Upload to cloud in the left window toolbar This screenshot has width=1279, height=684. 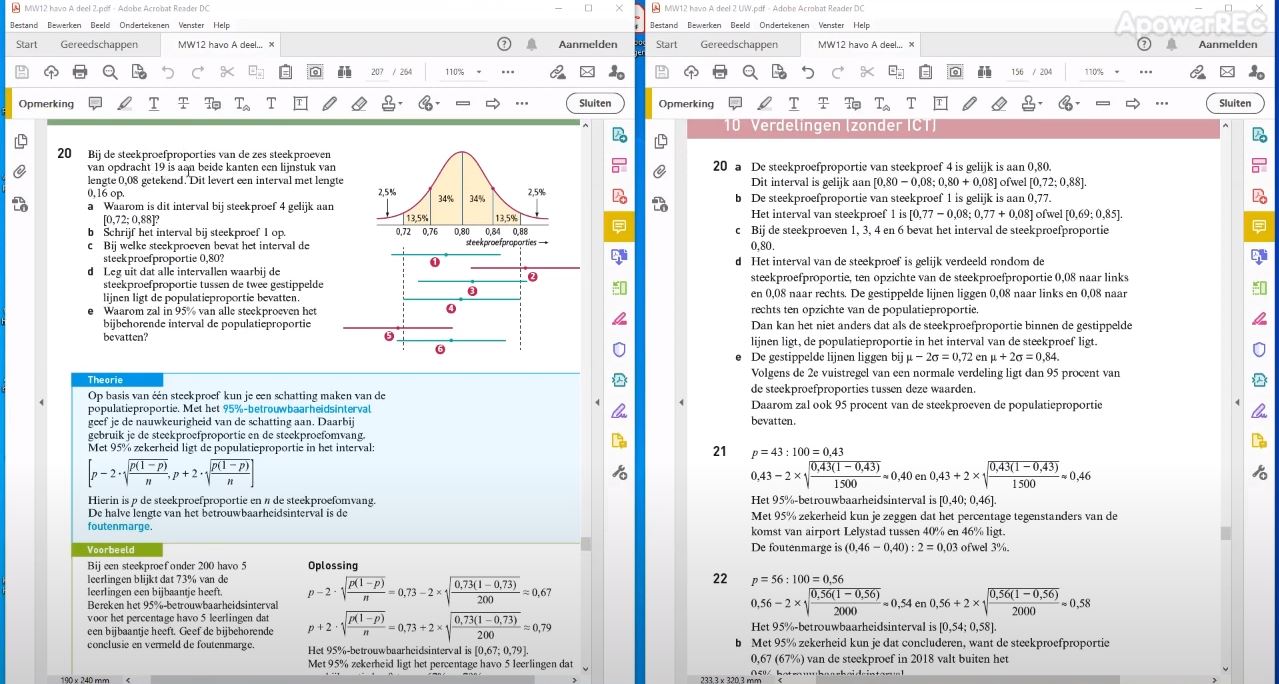pyautogui.click(x=51, y=72)
